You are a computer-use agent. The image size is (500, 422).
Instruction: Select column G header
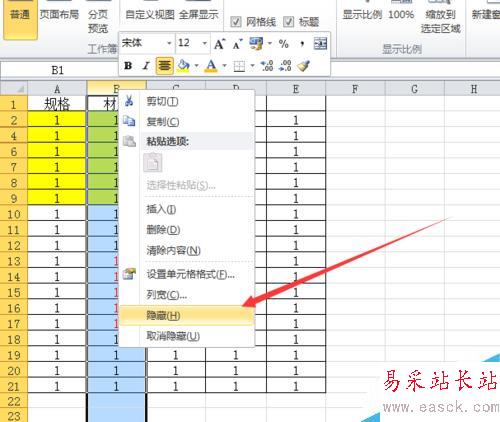415,89
